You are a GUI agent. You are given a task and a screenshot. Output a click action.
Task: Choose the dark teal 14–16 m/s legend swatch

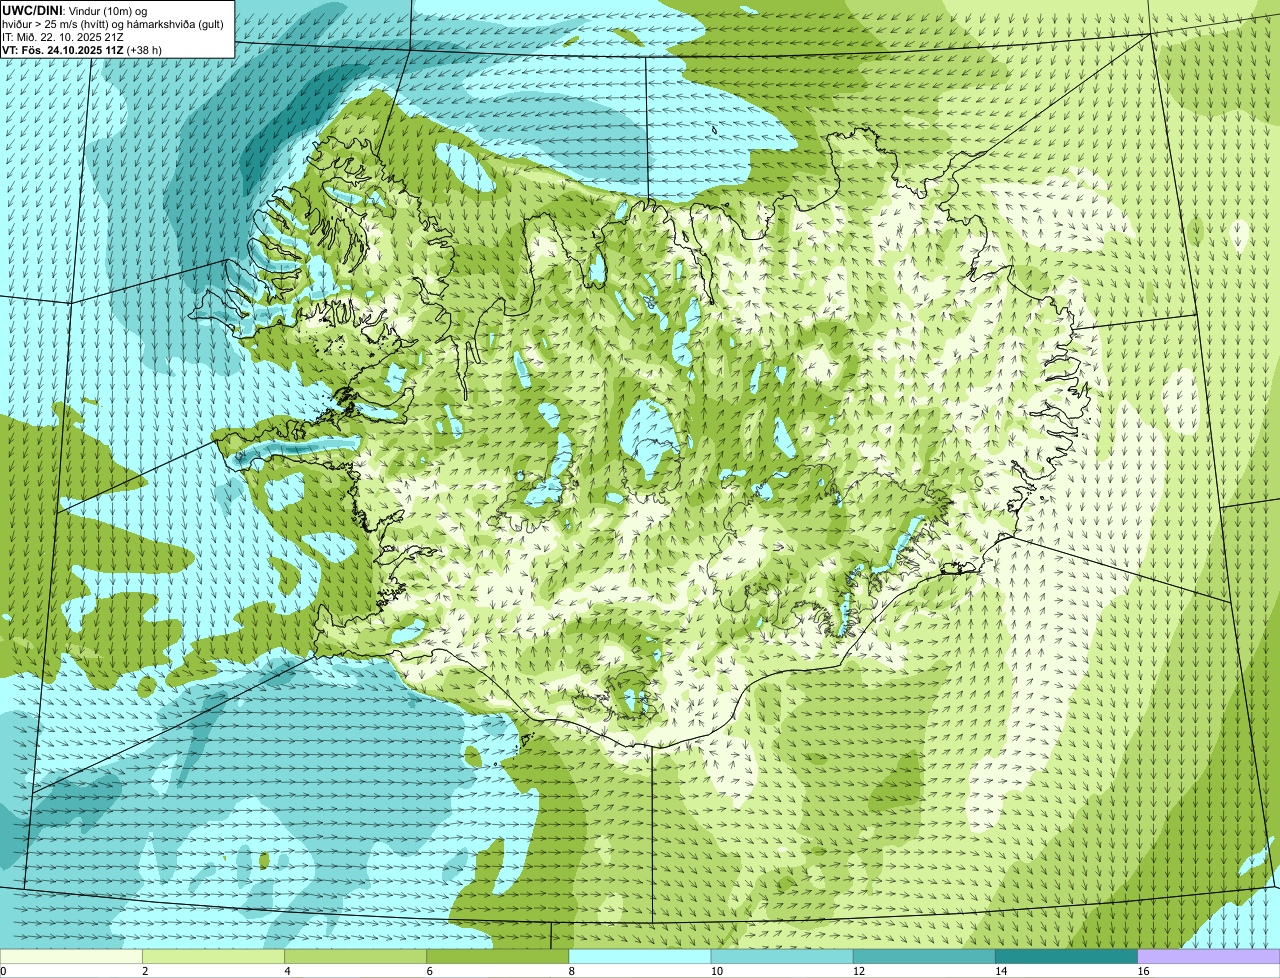click(1067, 956)
